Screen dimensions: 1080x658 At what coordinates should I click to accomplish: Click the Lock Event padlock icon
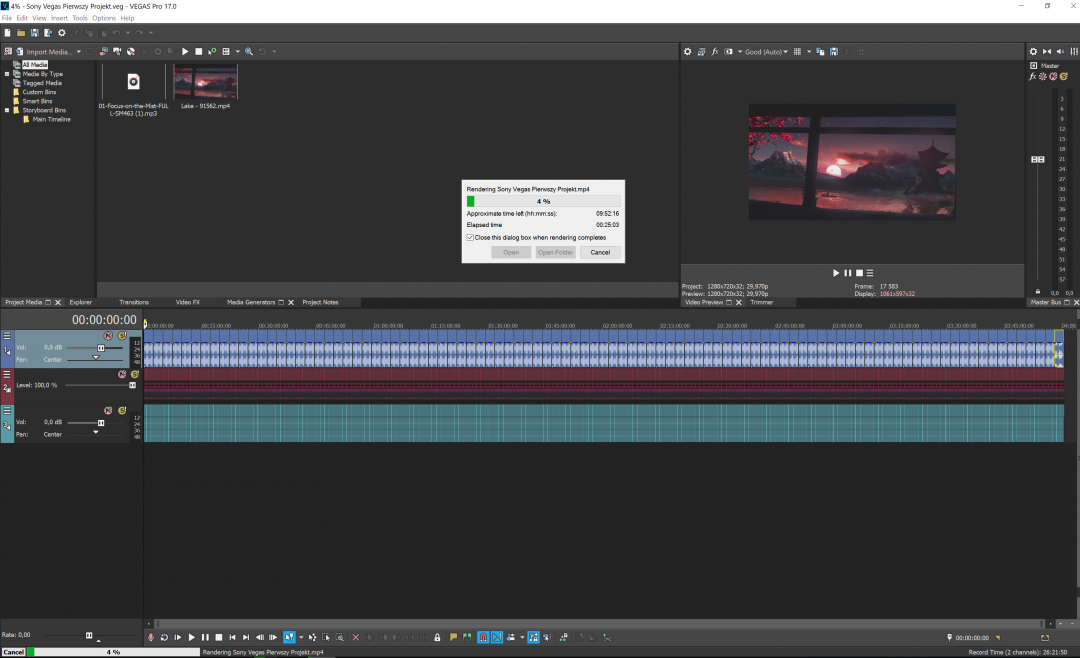pyautogui.click(x=437, y=637)
